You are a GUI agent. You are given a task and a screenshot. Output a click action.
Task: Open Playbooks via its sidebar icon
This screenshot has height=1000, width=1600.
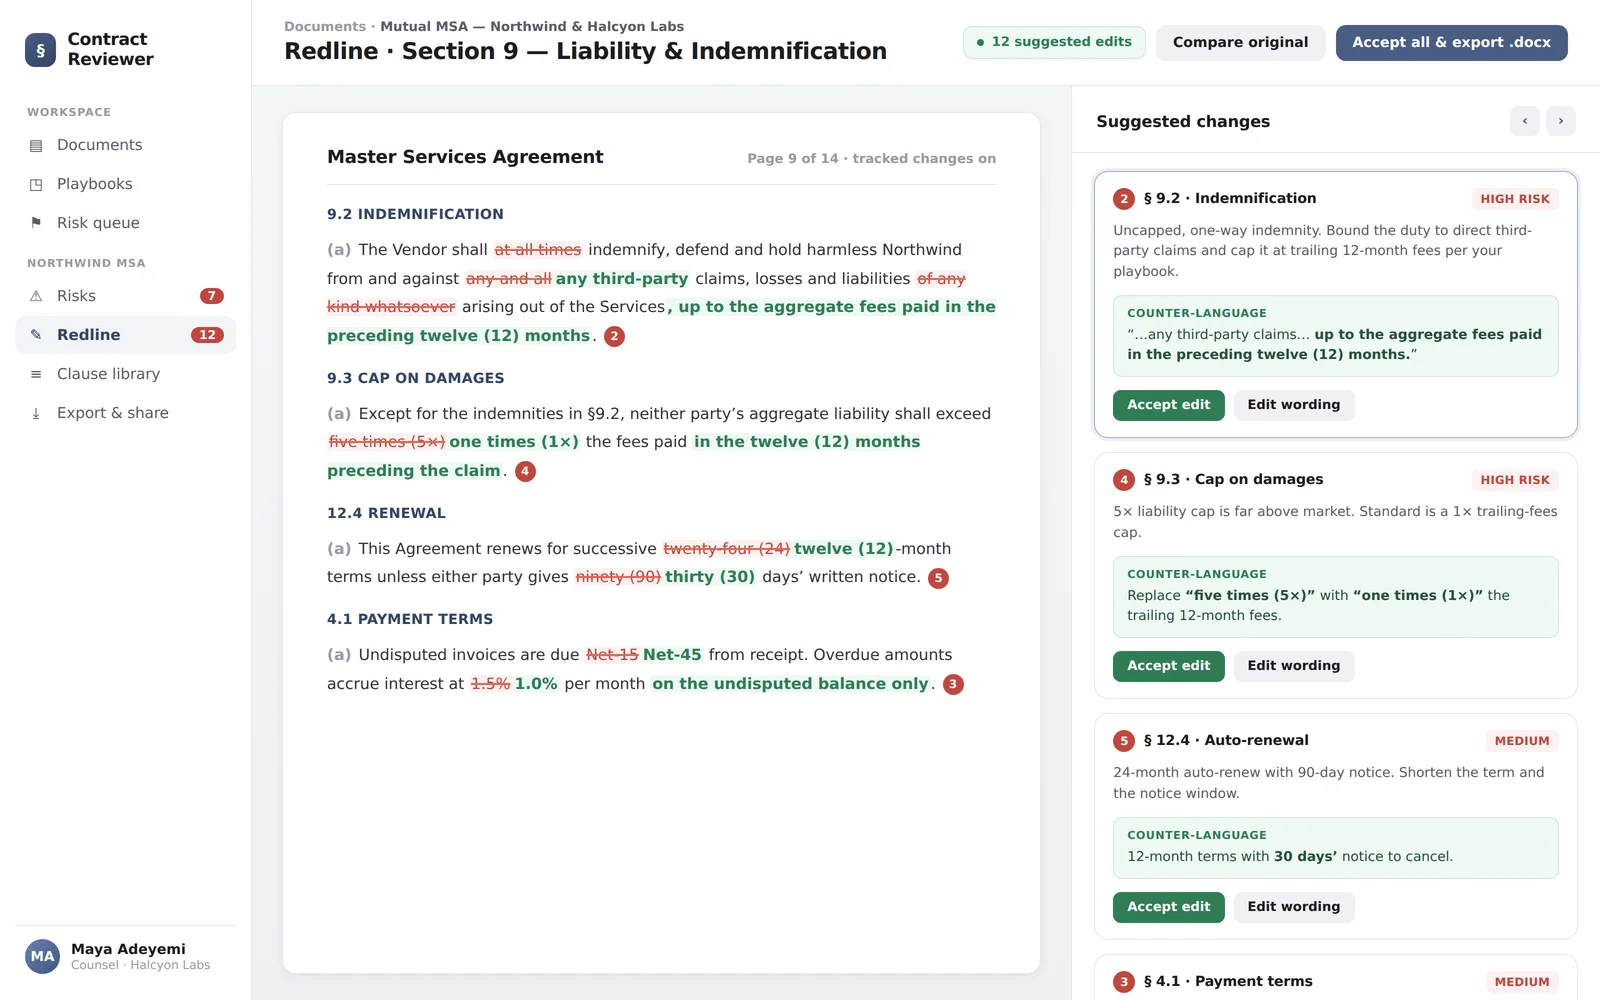click(x=36, y=185)
